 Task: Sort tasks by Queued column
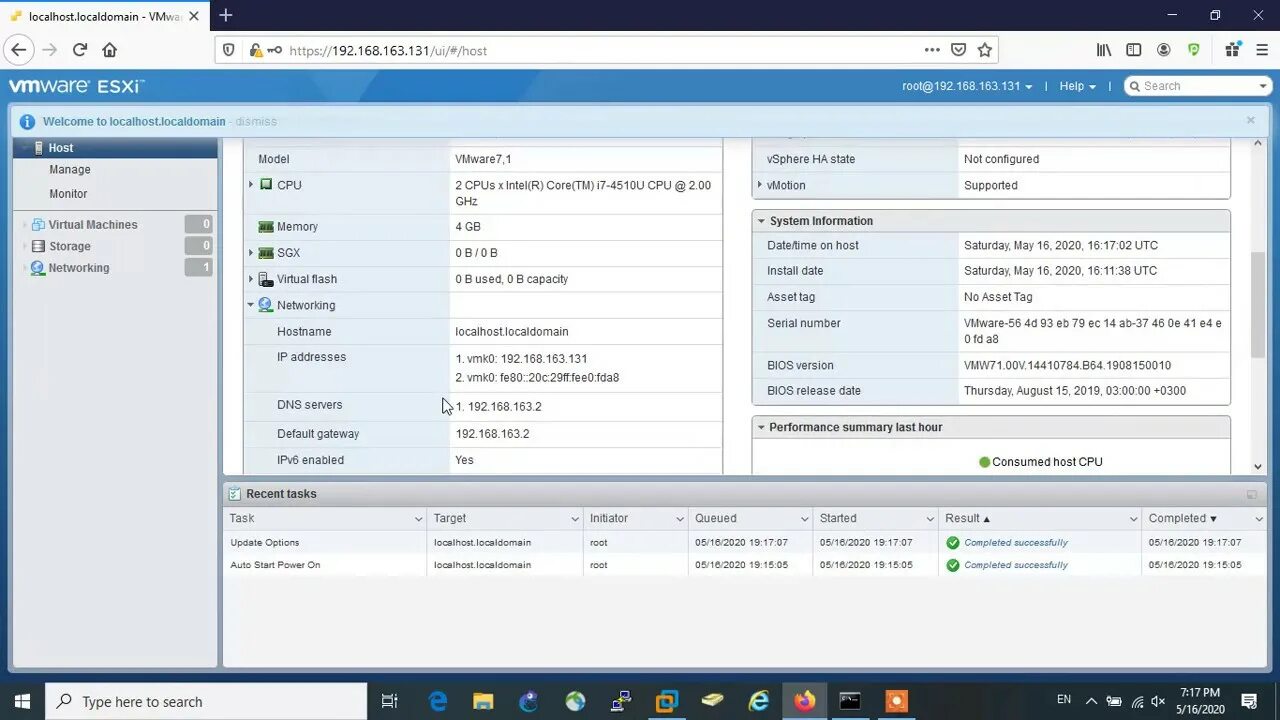point(716,518)
